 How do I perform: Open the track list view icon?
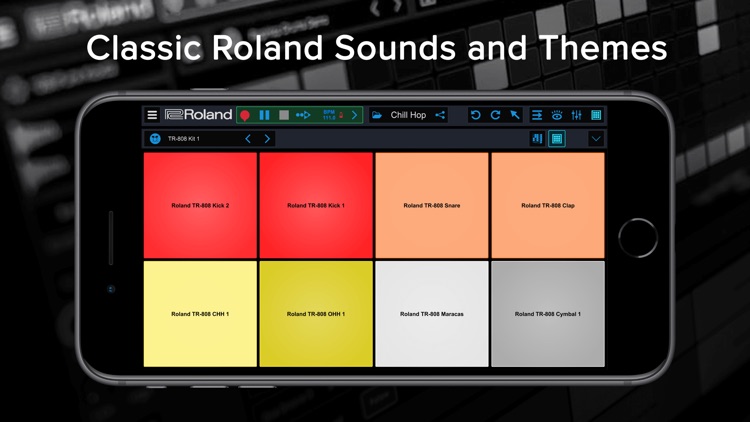tap(537, 115)
